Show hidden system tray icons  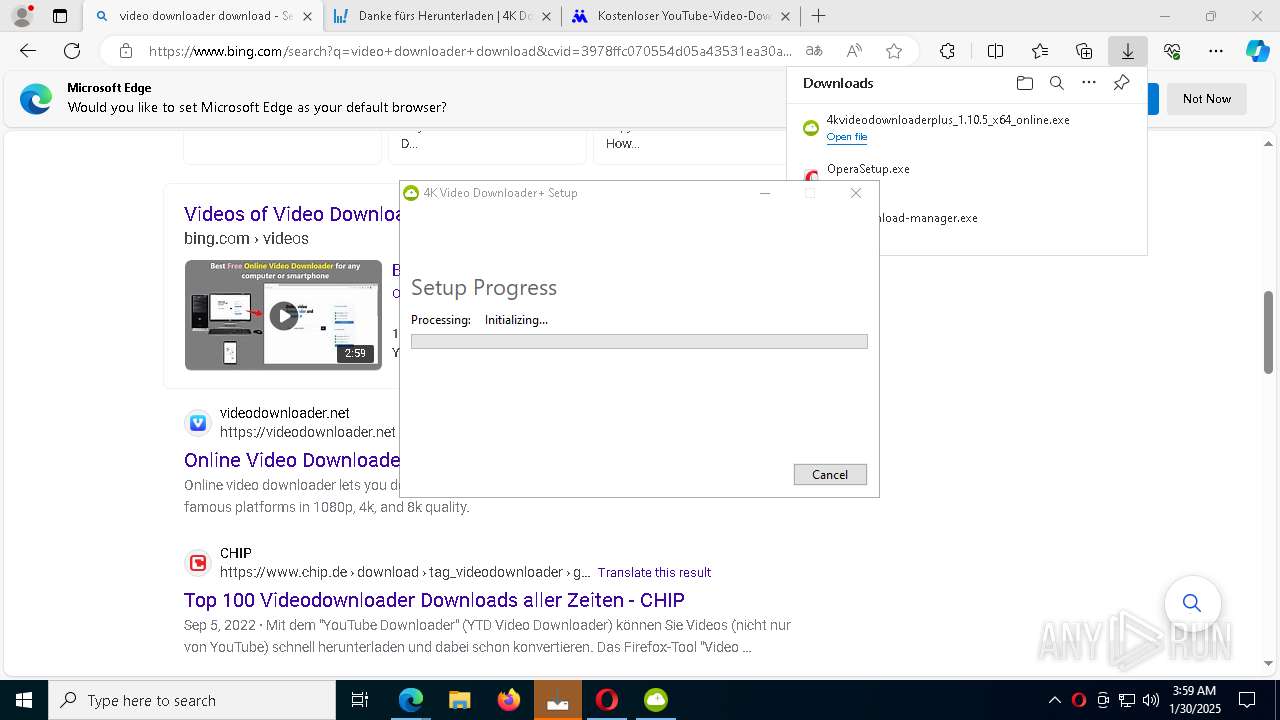[1054, 700]
